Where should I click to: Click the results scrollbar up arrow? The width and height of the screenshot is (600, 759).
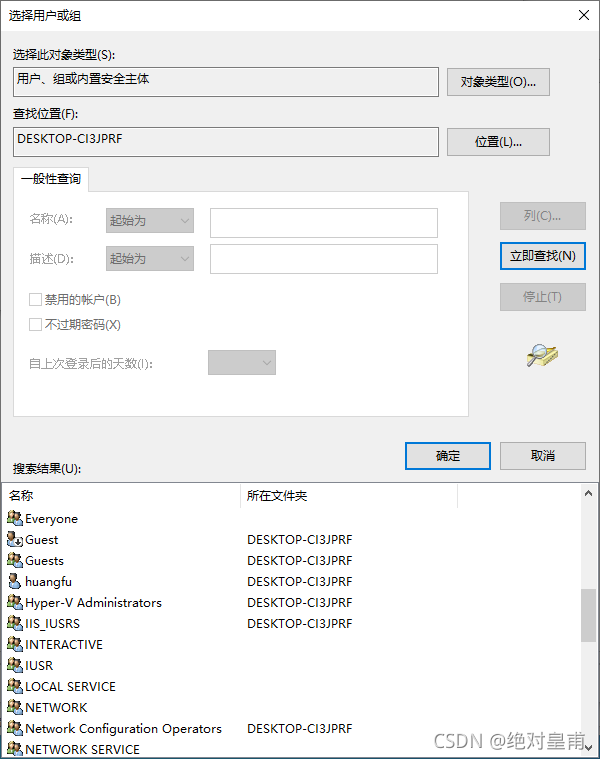[588, 493]
